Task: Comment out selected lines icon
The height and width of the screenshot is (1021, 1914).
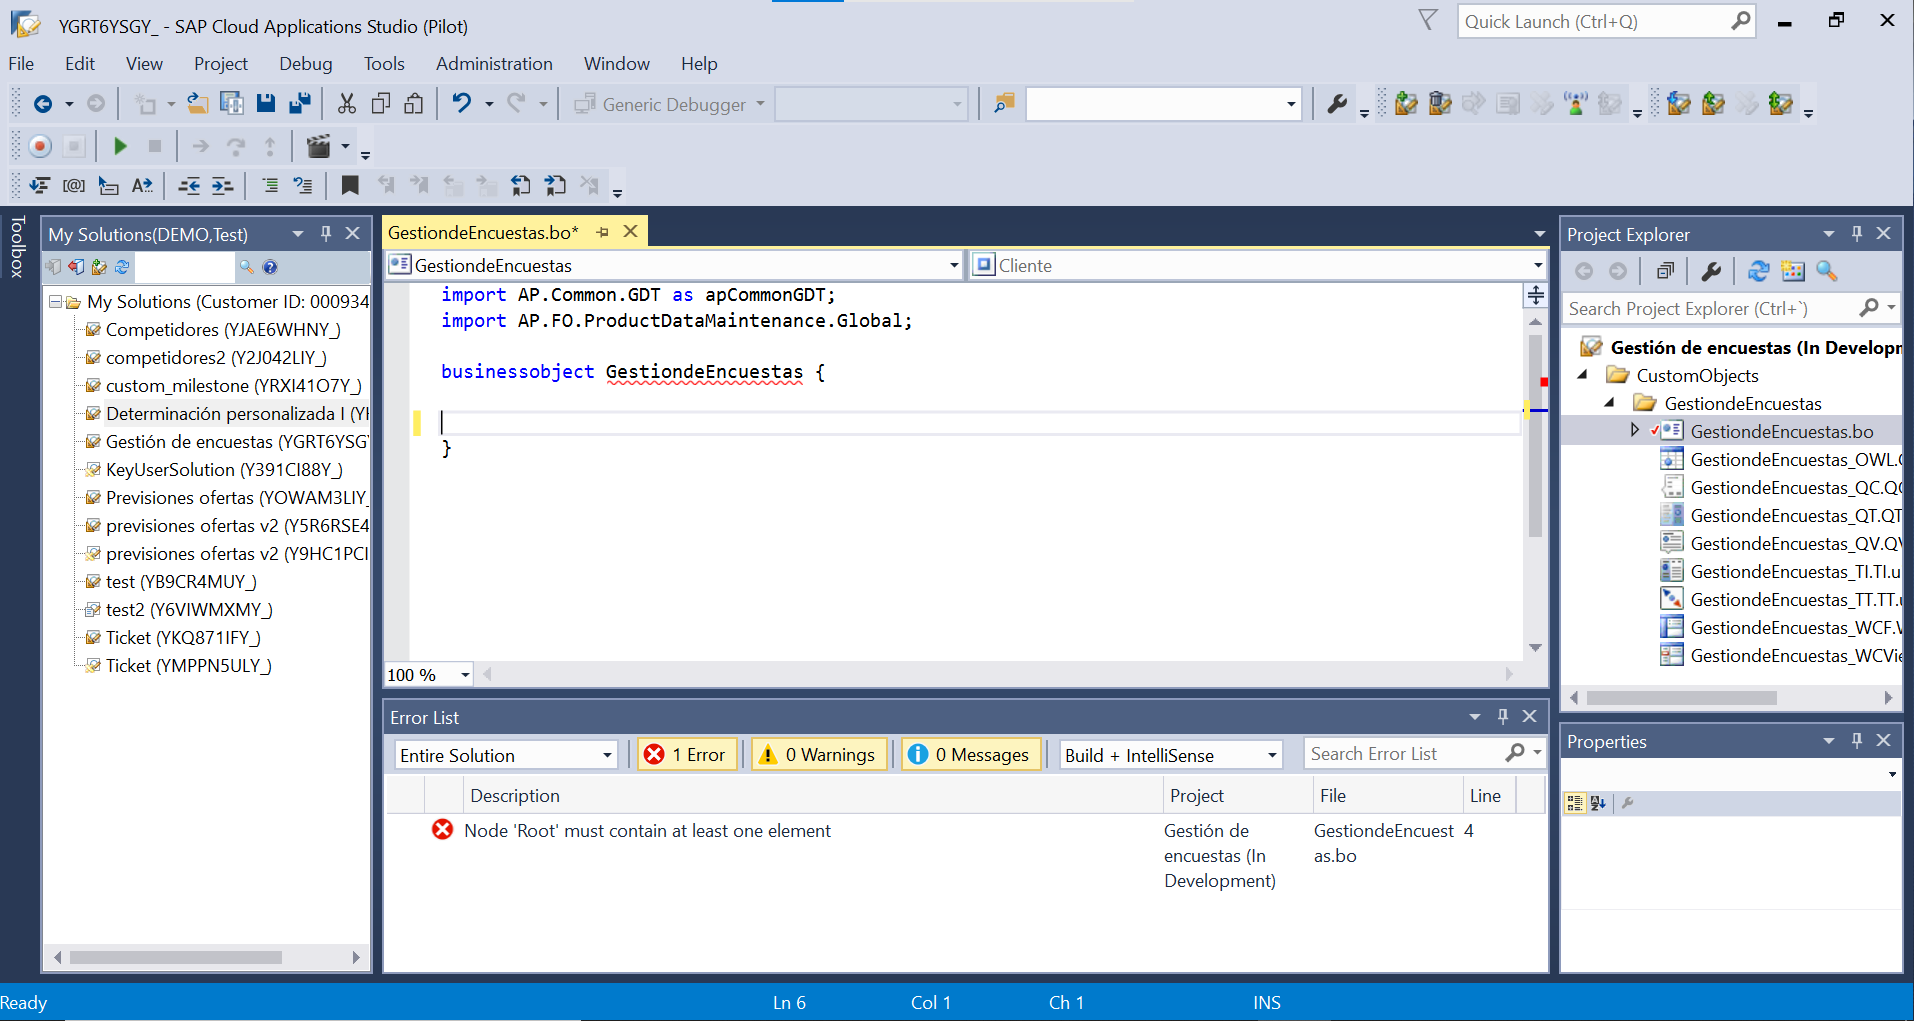Action: click(x=270, y=185)
